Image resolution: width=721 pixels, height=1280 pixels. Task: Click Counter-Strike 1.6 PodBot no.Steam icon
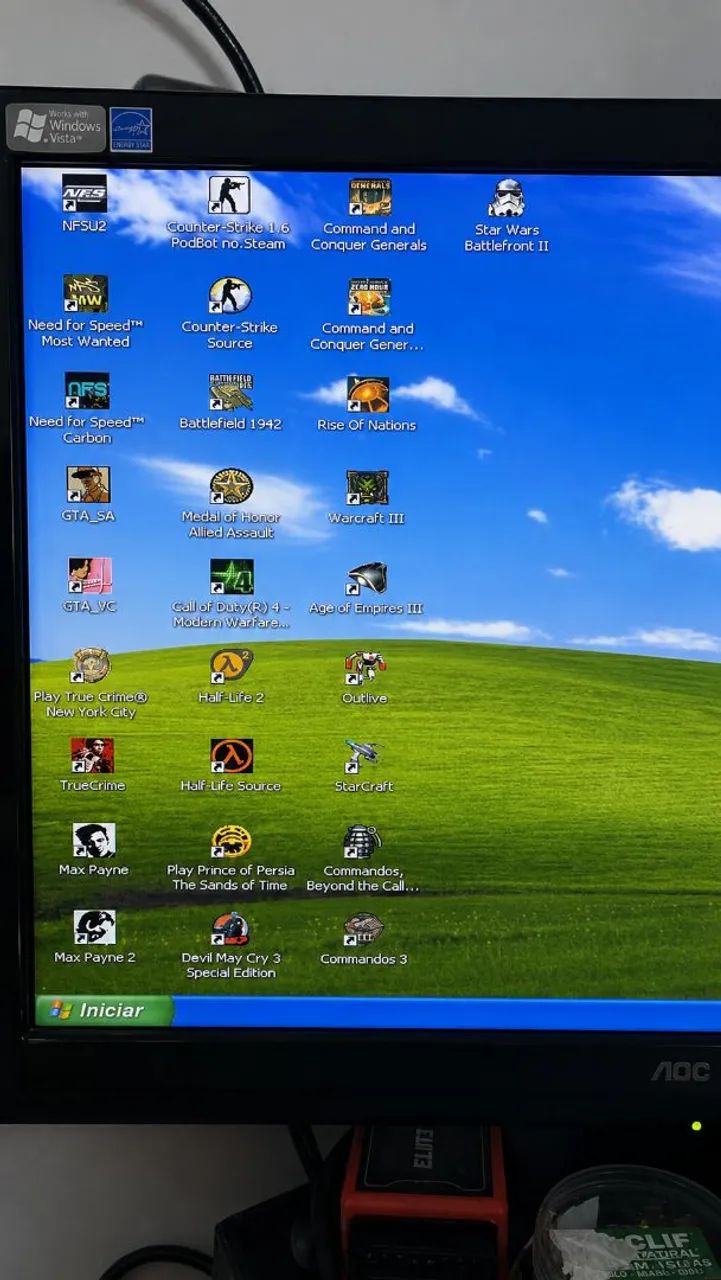(229, 195)
